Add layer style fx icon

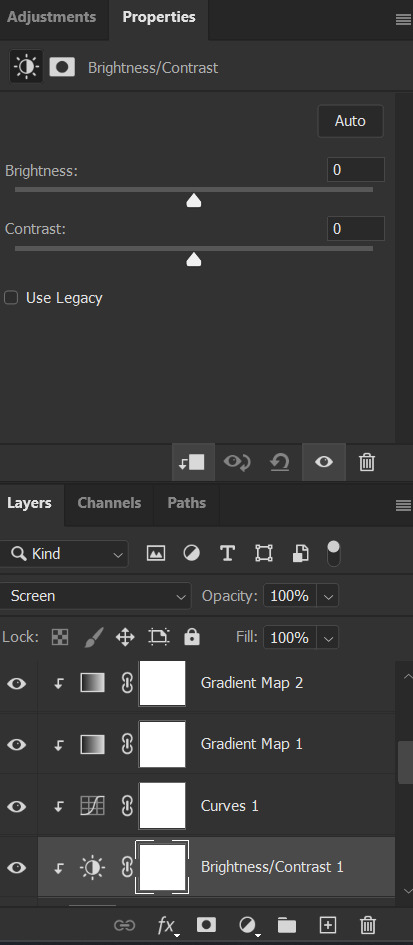tap(166, 925)
